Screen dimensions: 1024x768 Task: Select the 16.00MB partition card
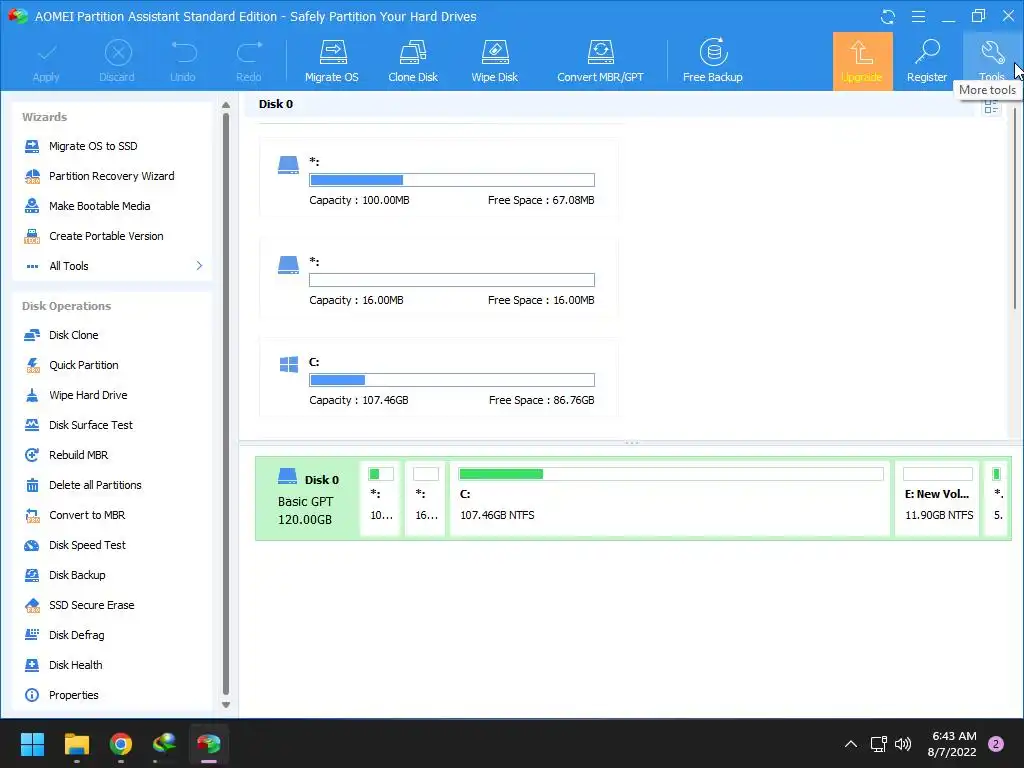click(x=438, y=278)
